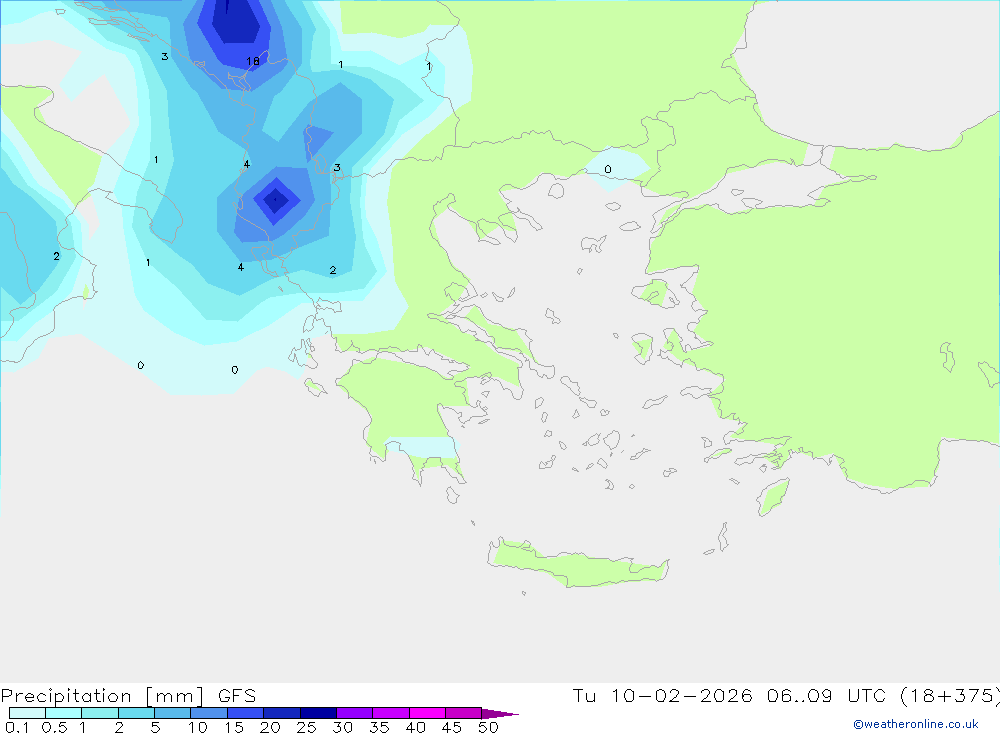Click the 30–35 mm legend color swatch
This screenshot has width=1000, height=733.
click(x=354, y=713)
